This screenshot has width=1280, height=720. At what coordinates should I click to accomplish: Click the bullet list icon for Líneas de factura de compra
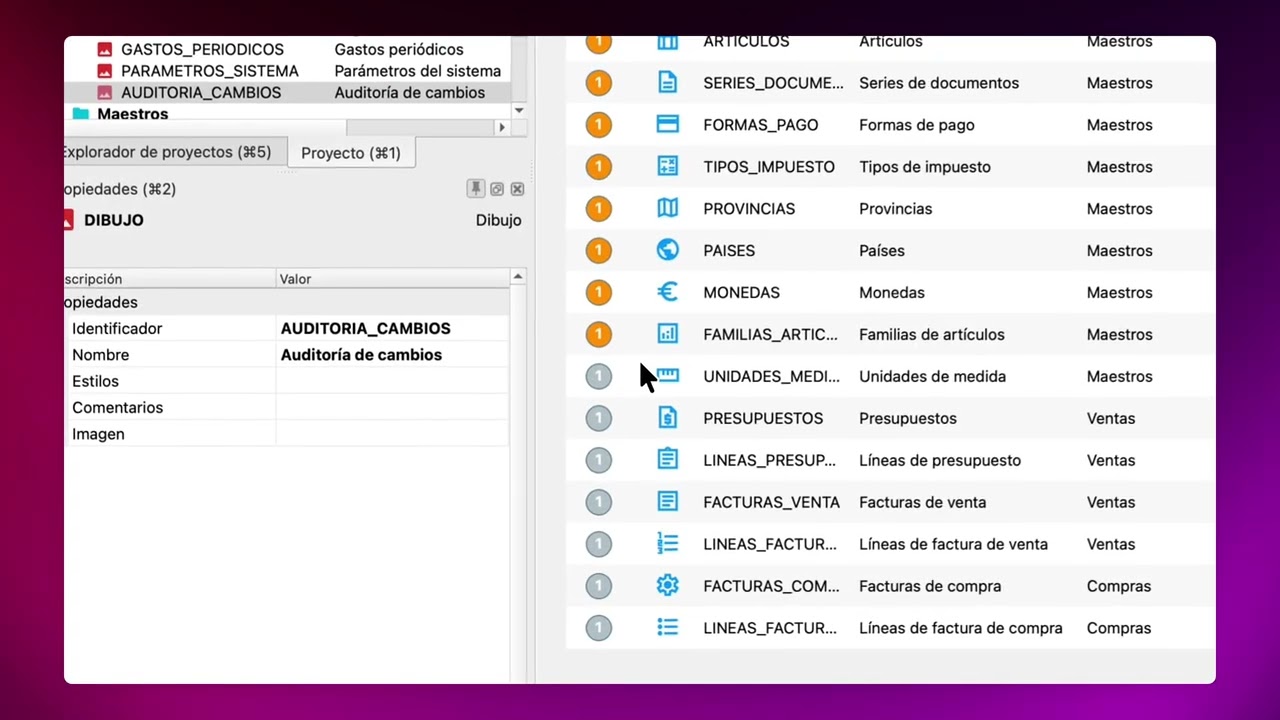[667, 628]
